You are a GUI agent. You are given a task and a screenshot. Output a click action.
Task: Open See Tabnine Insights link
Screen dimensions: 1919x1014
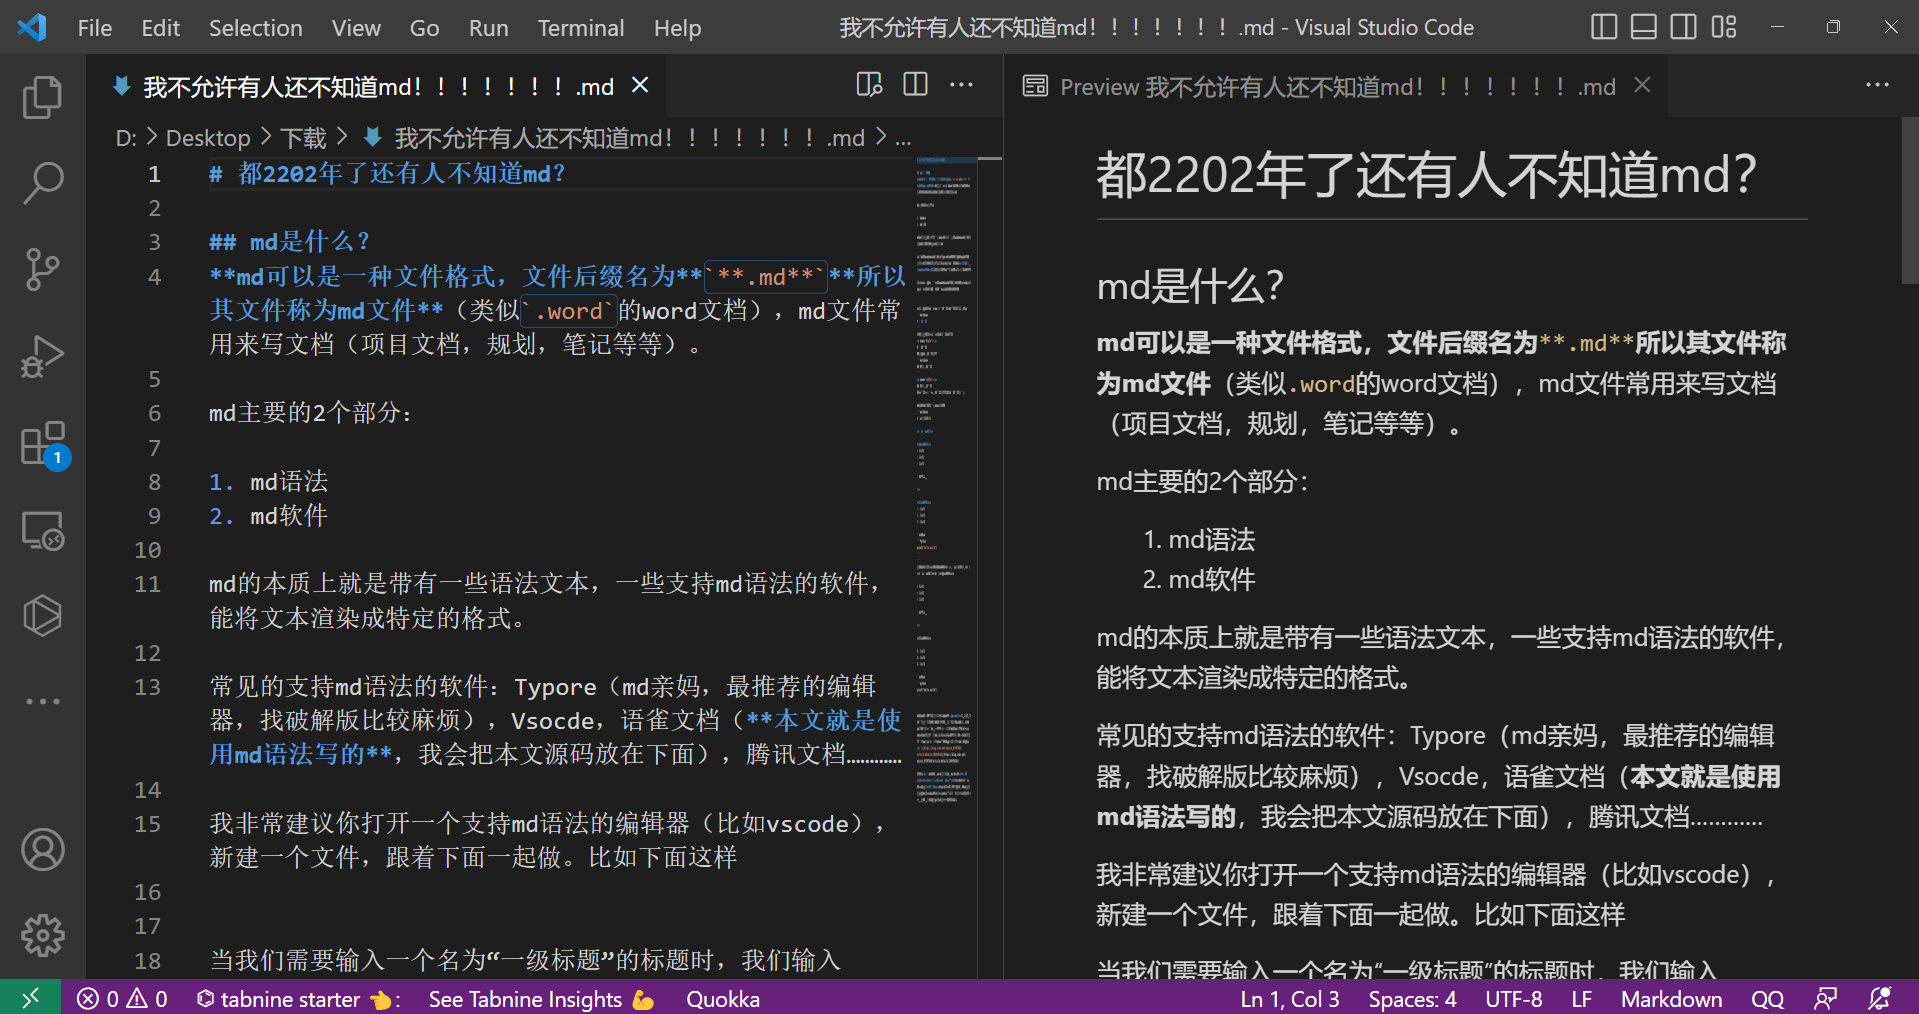541,999
